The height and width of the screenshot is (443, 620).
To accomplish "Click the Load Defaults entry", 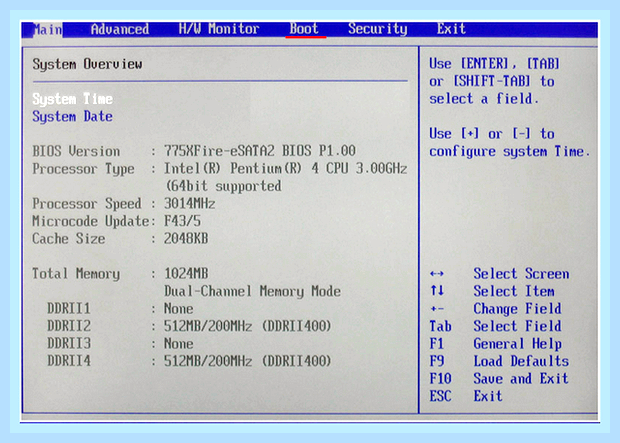I will (521, 361).
